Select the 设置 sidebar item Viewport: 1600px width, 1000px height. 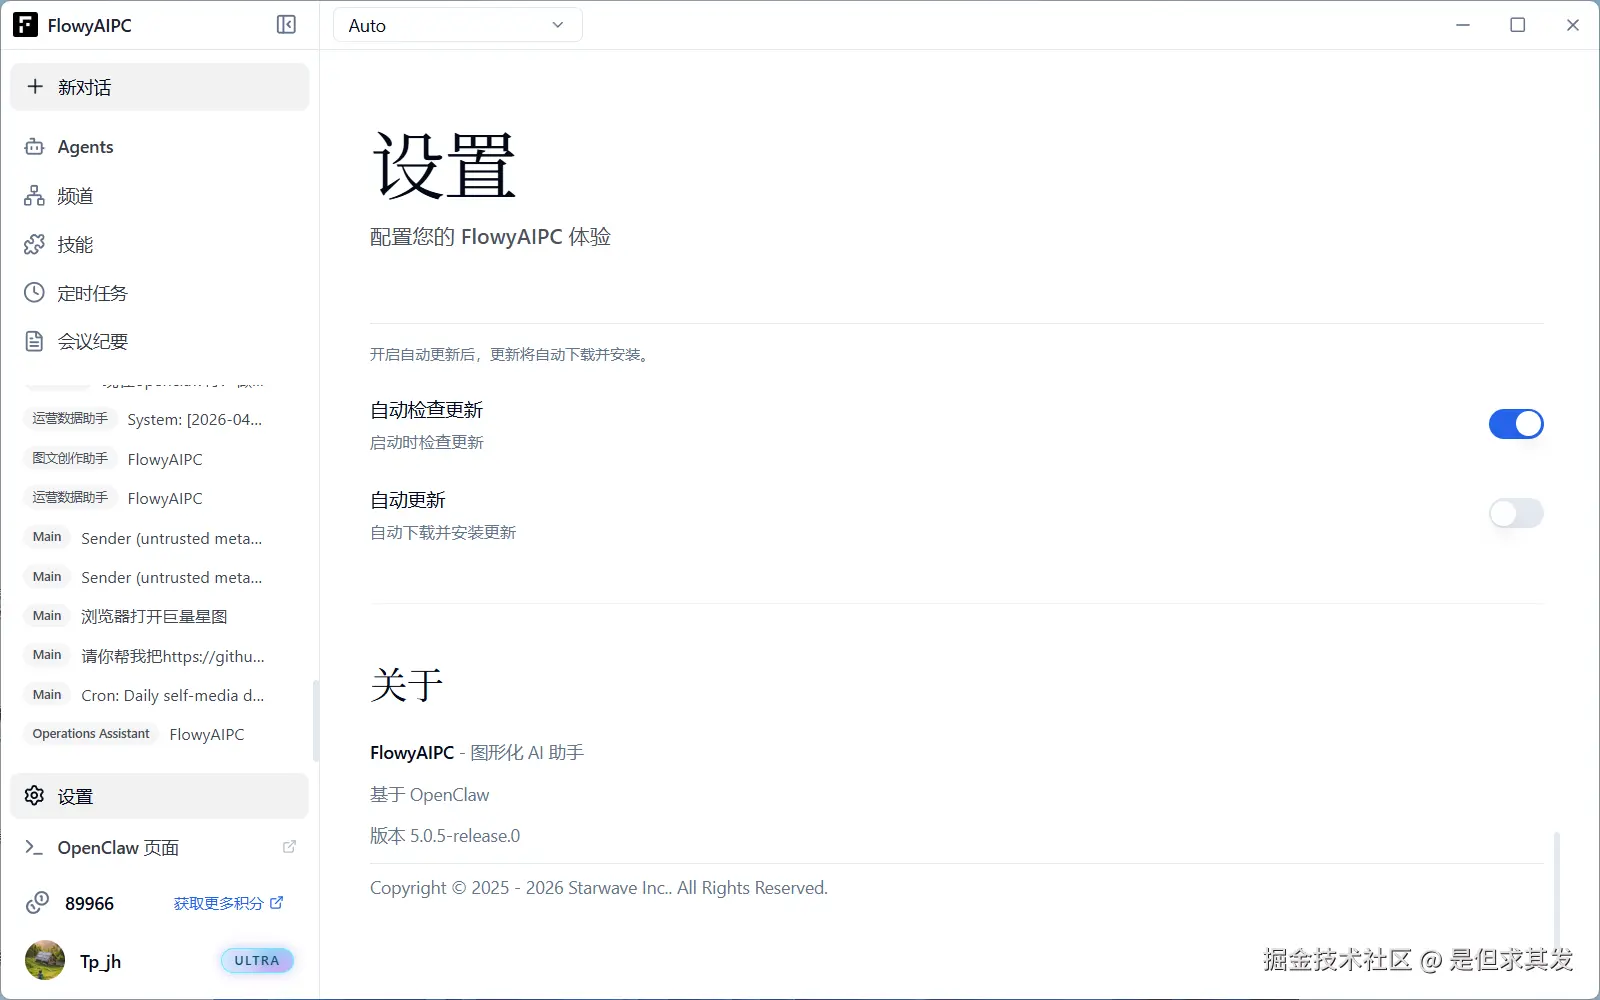pos(160,796)
